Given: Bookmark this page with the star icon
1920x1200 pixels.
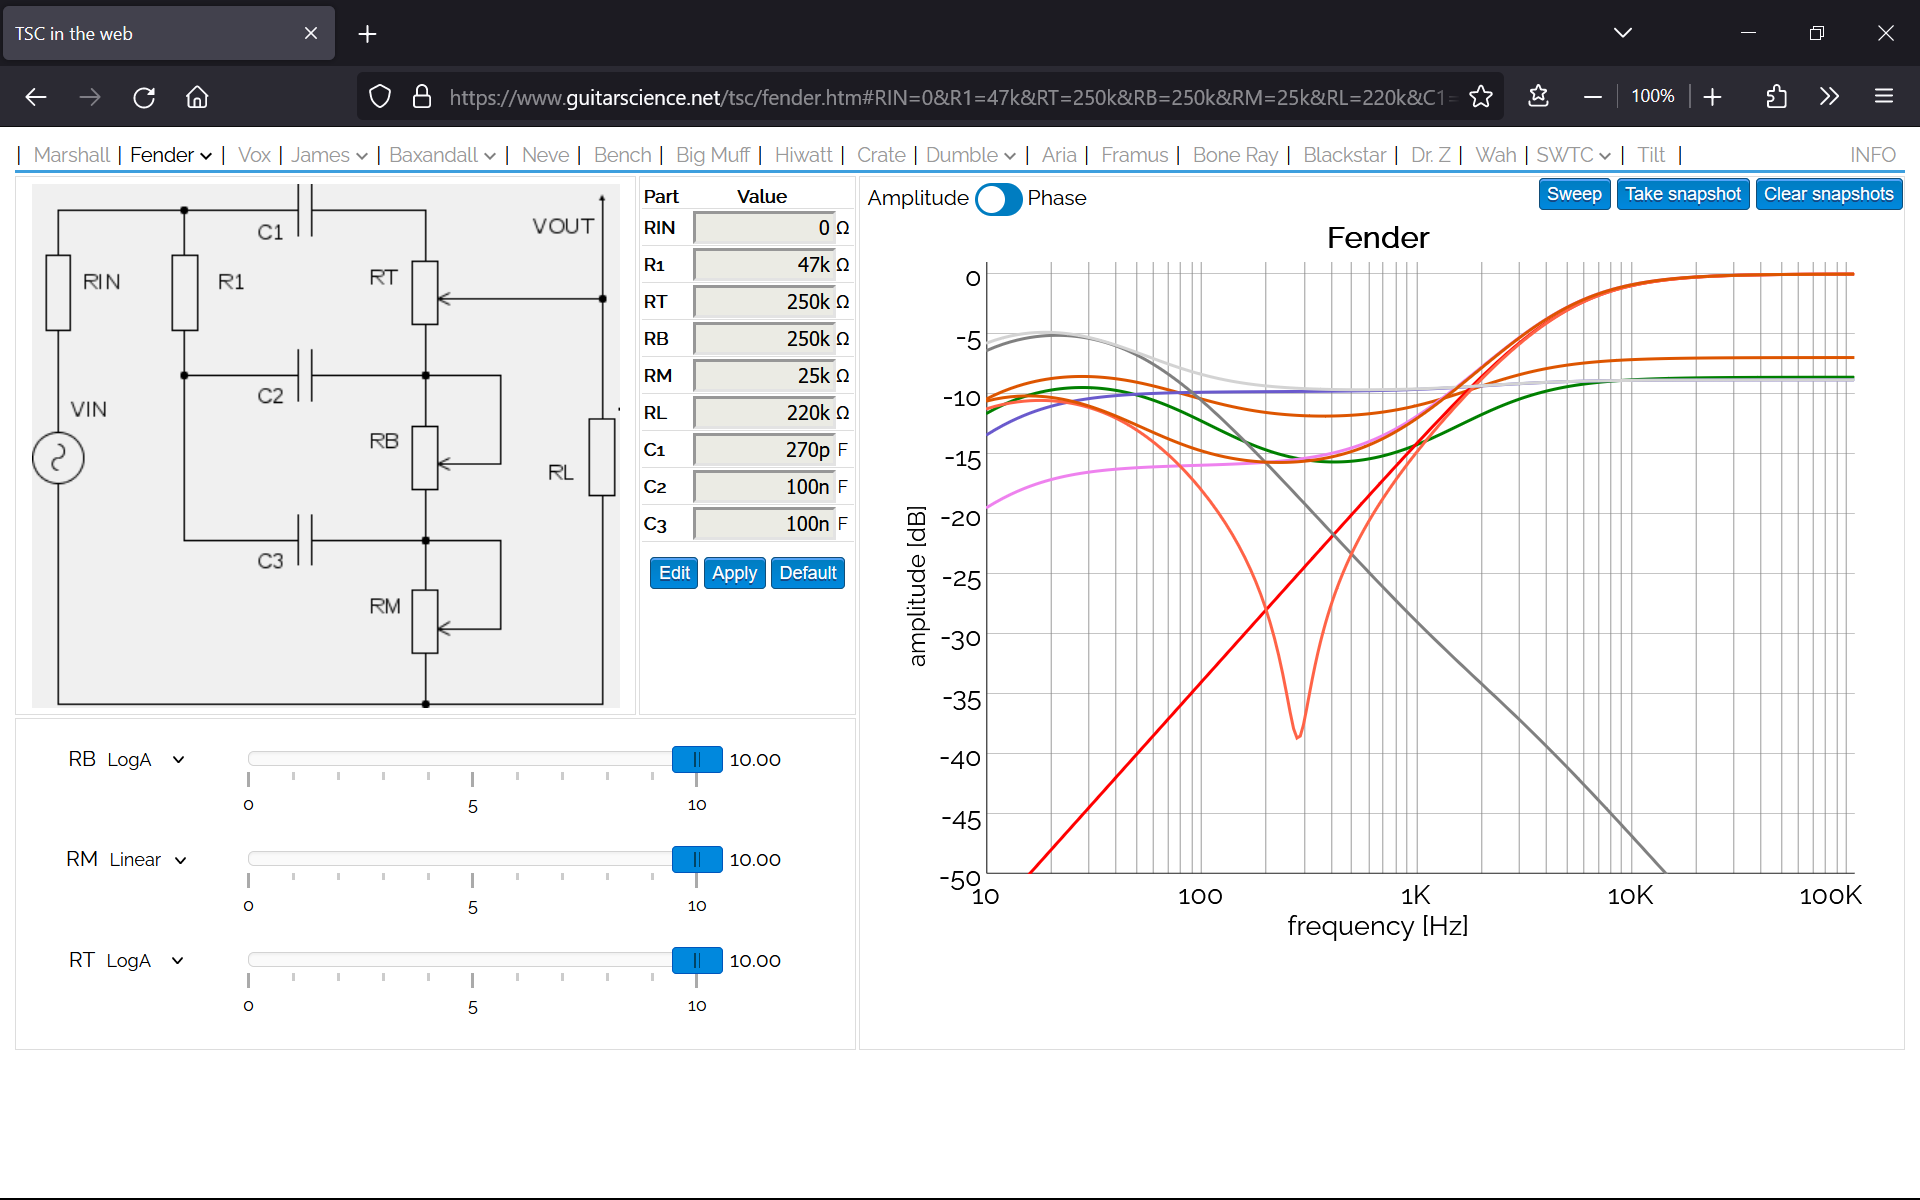Looking at the screenshot, I should coord(1480,97).
